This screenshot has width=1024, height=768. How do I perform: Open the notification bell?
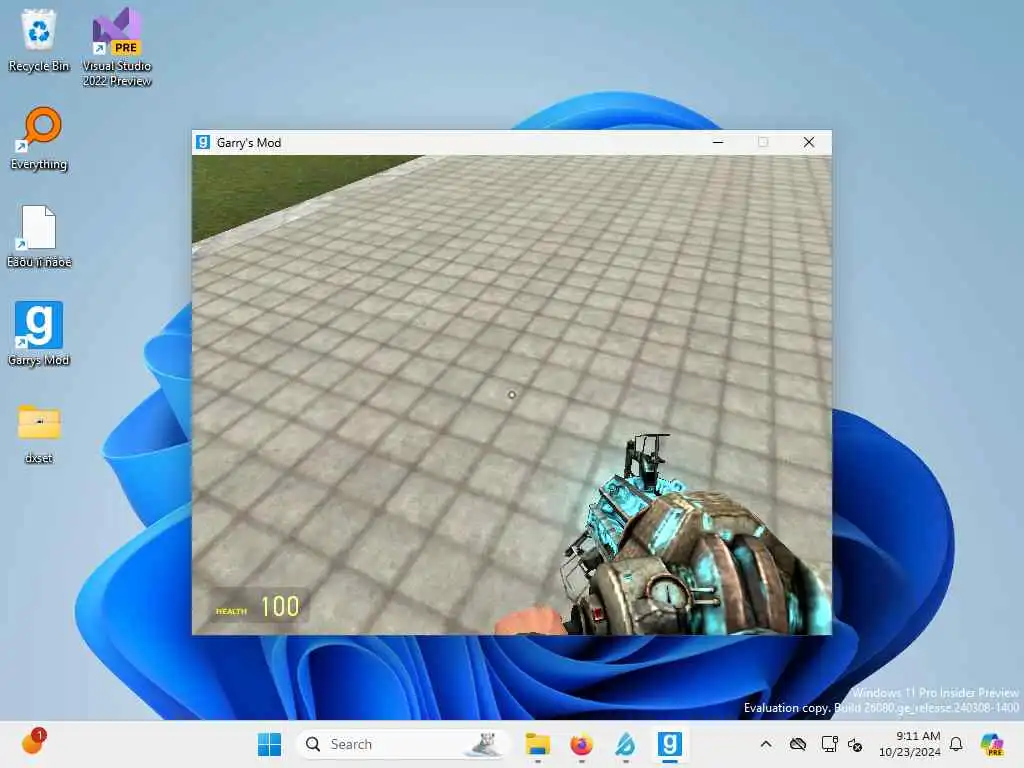click(x=956, y=744)
